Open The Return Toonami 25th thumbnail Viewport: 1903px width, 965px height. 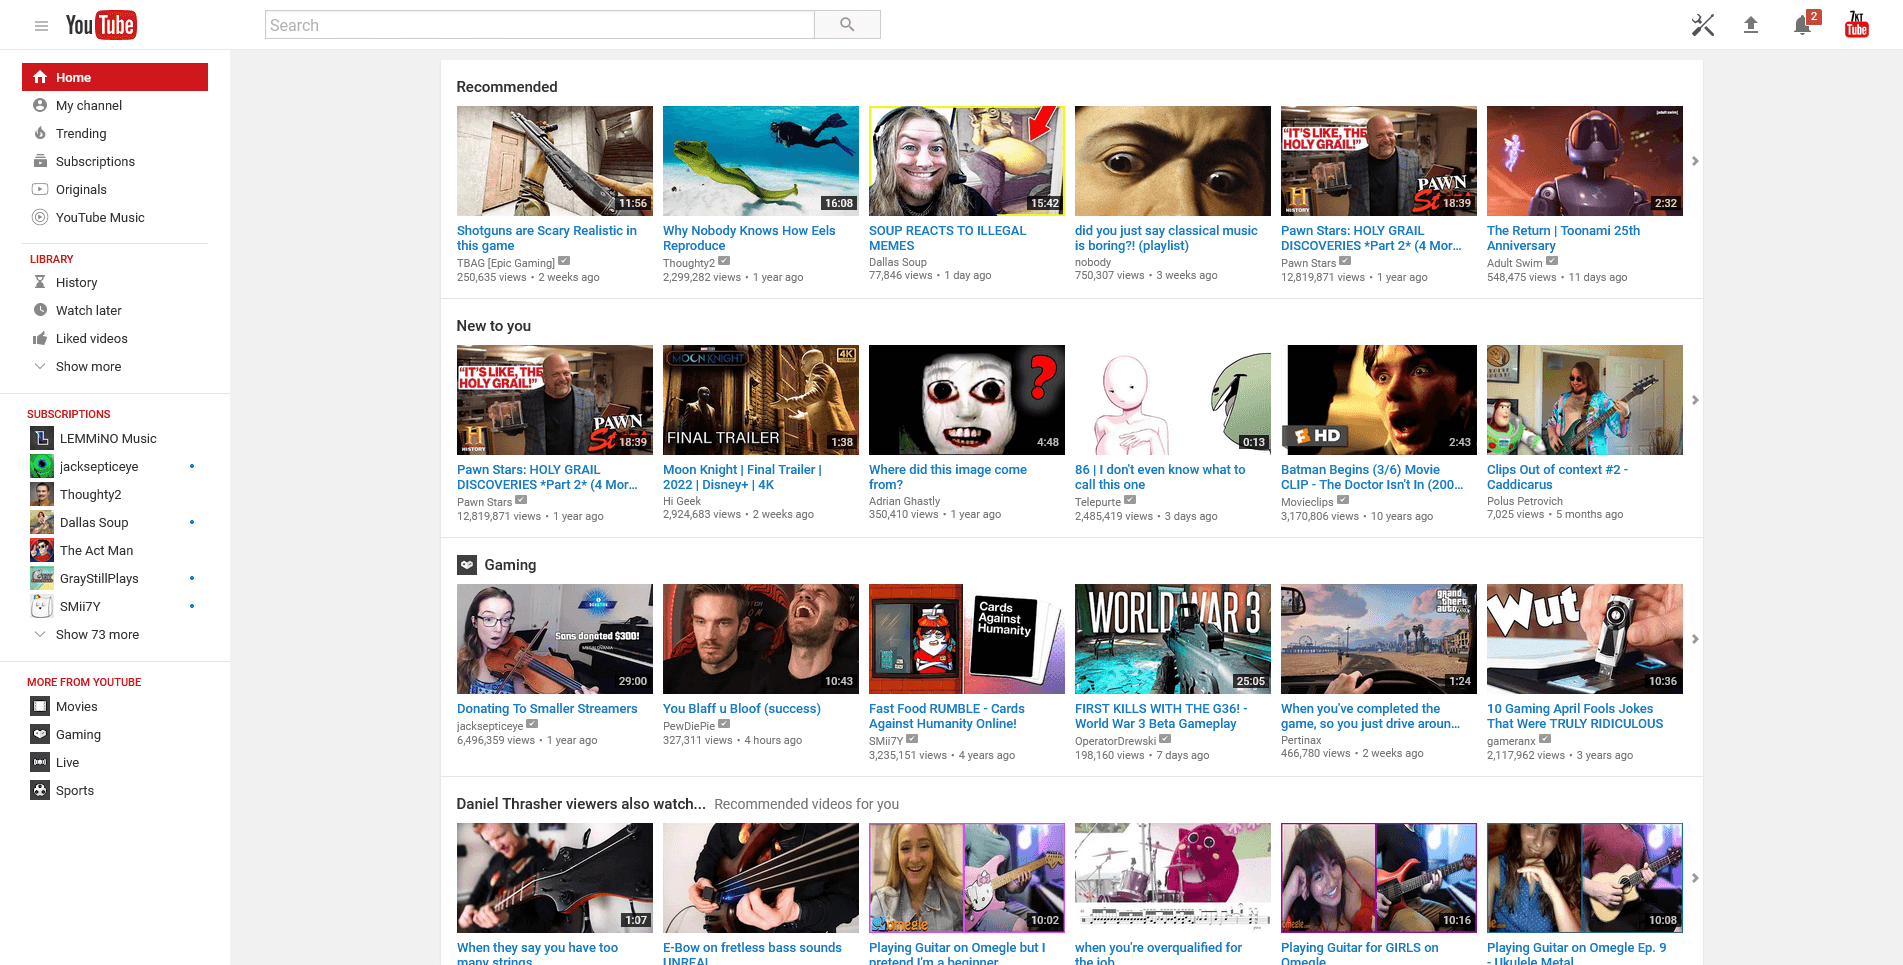[x=1585, y=161]
